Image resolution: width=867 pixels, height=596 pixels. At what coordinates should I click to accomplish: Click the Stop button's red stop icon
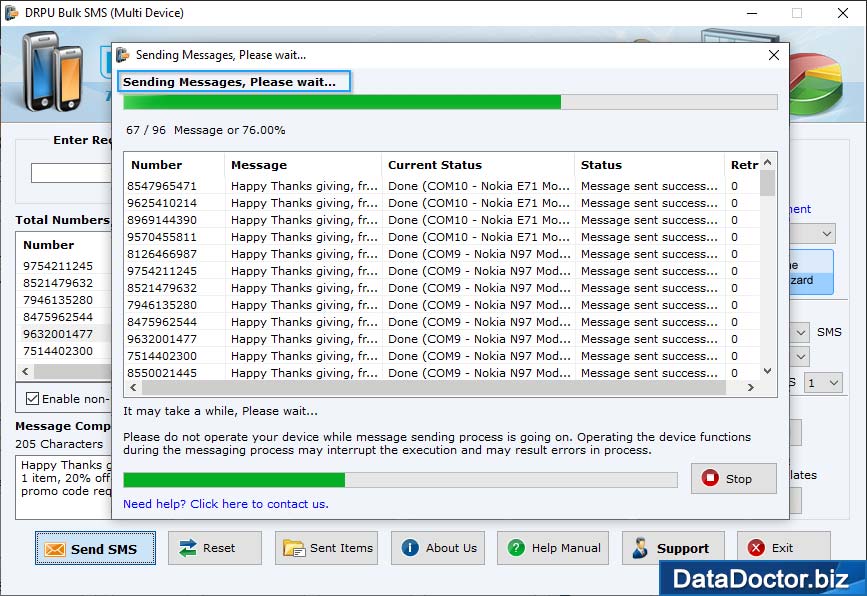tap(710, 478)
